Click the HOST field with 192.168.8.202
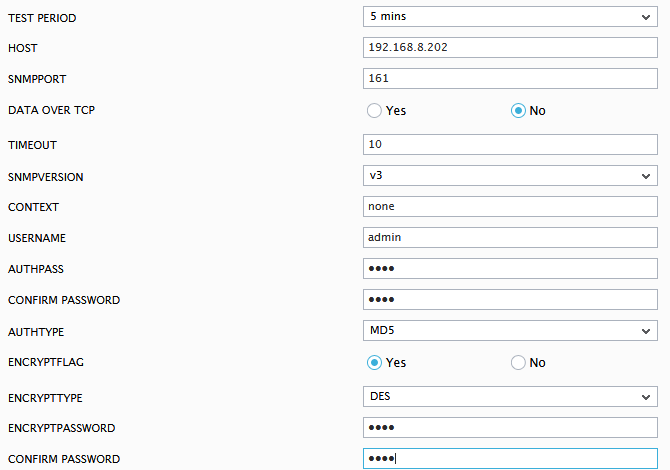The width and height of the screenshot is (670, 470). (x=510, y=47)
